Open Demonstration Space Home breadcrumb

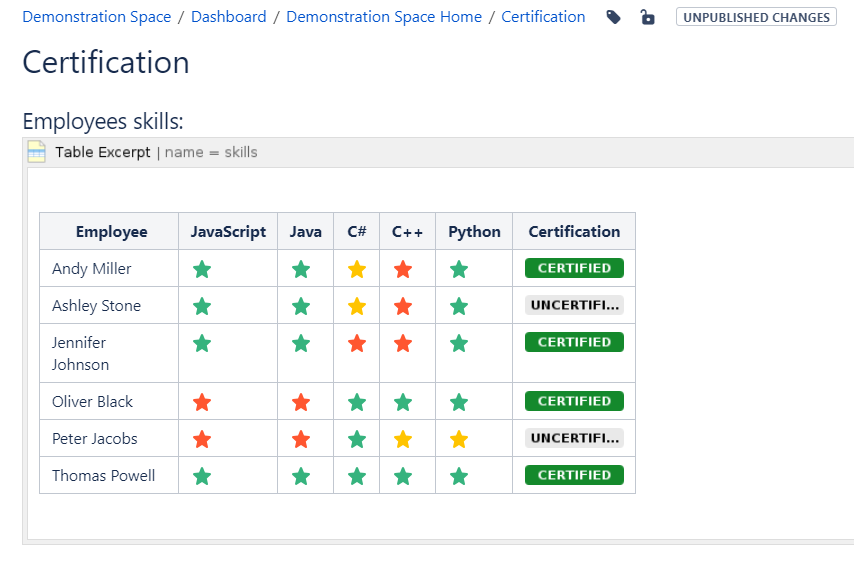384,17
